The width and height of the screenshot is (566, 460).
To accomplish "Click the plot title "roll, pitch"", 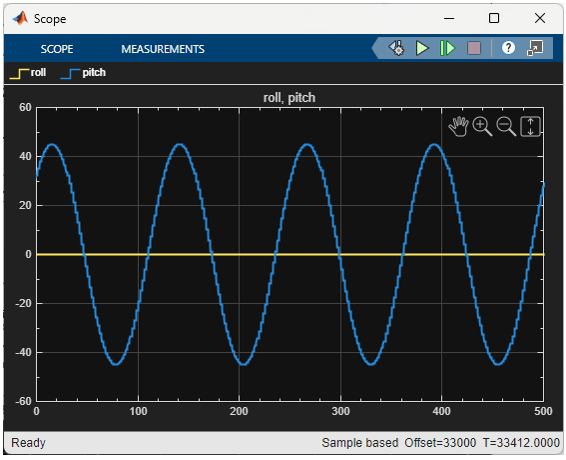I will [x=289, y=98].
